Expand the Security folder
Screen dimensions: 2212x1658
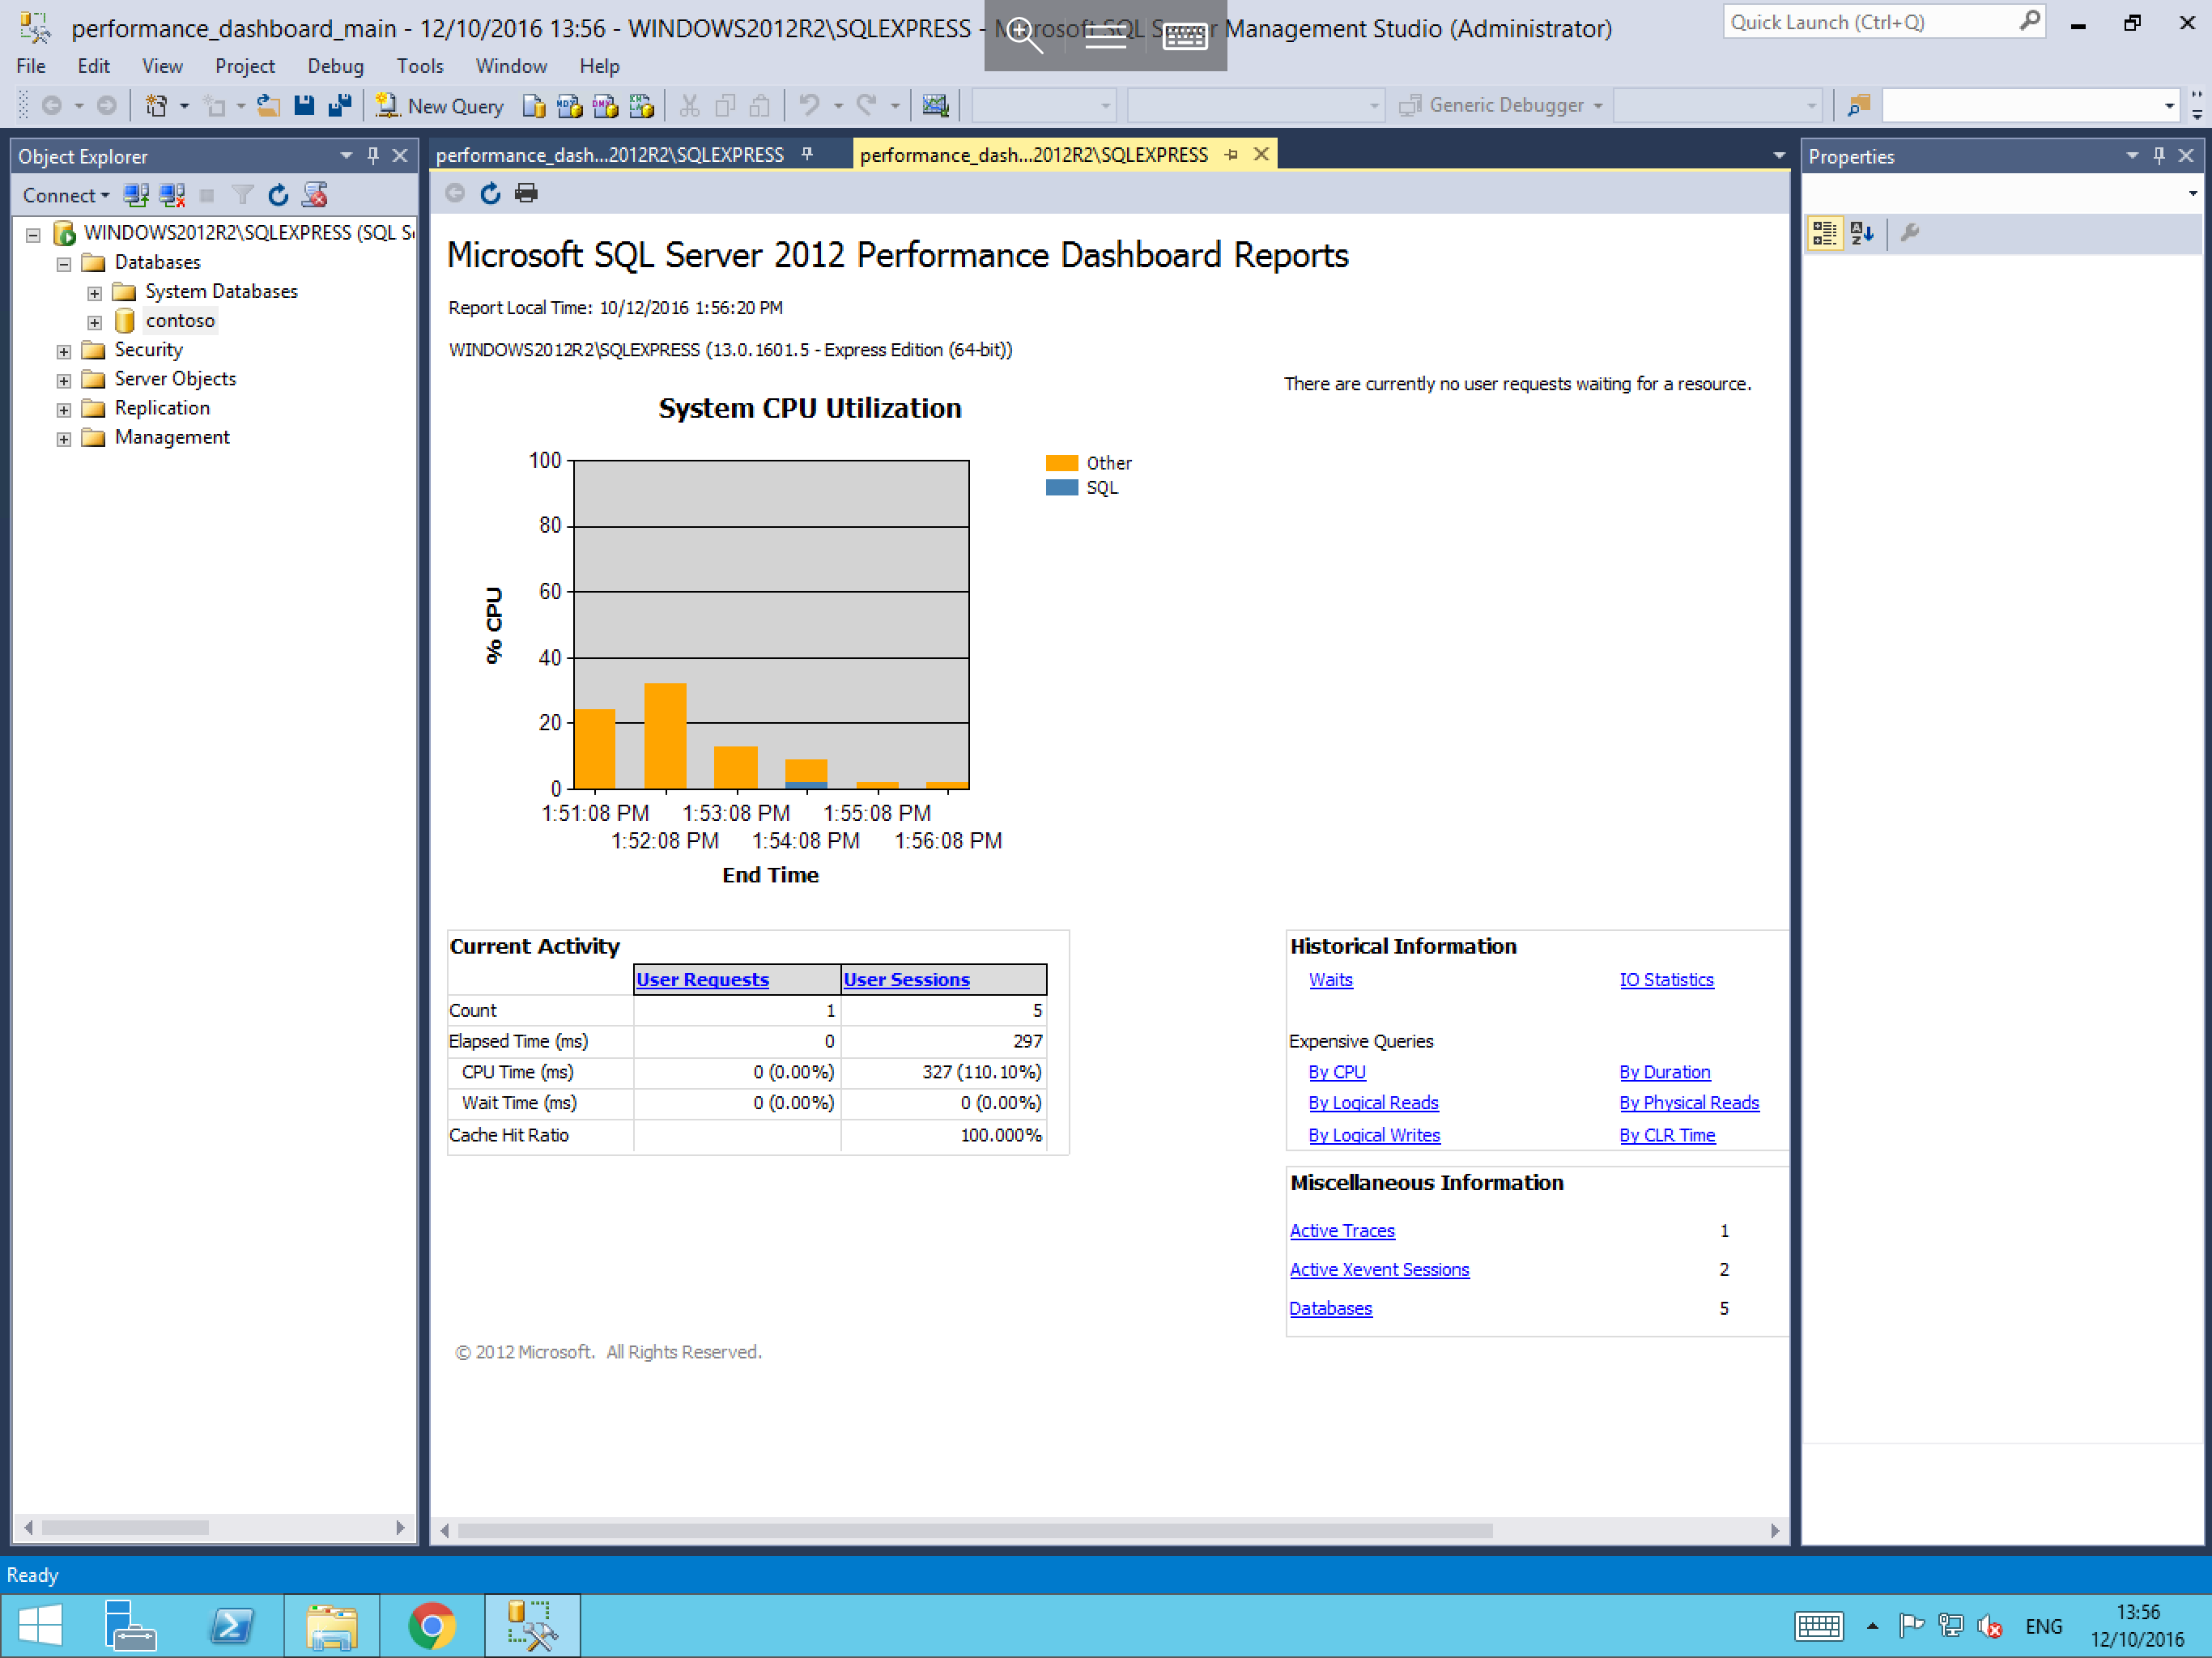coord(64,351)
